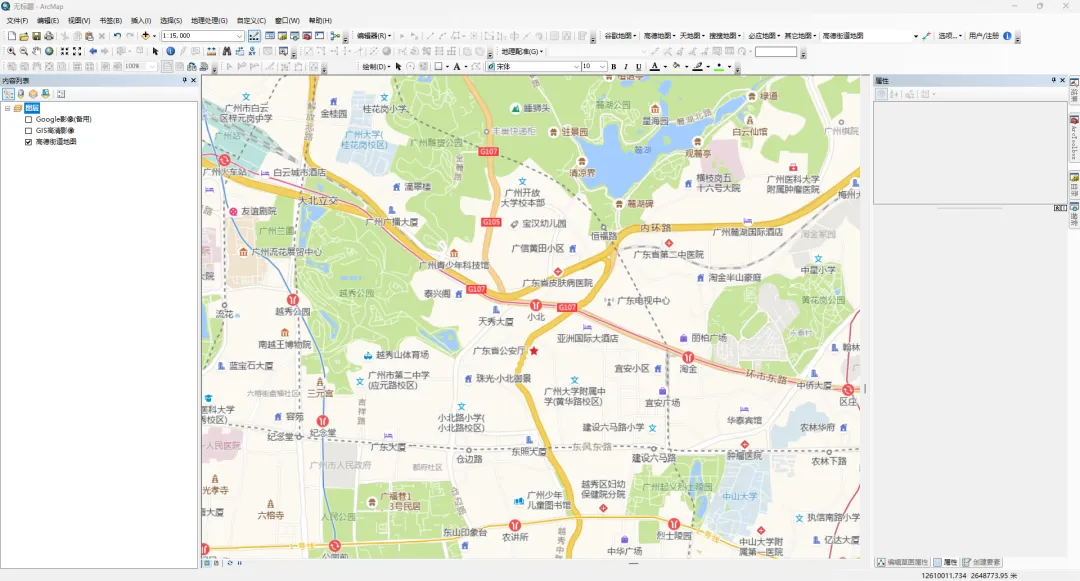Open the font name 宋体 dropdown
The image size is (1080, 581).
pyautogui.click(x=576, y=67)
